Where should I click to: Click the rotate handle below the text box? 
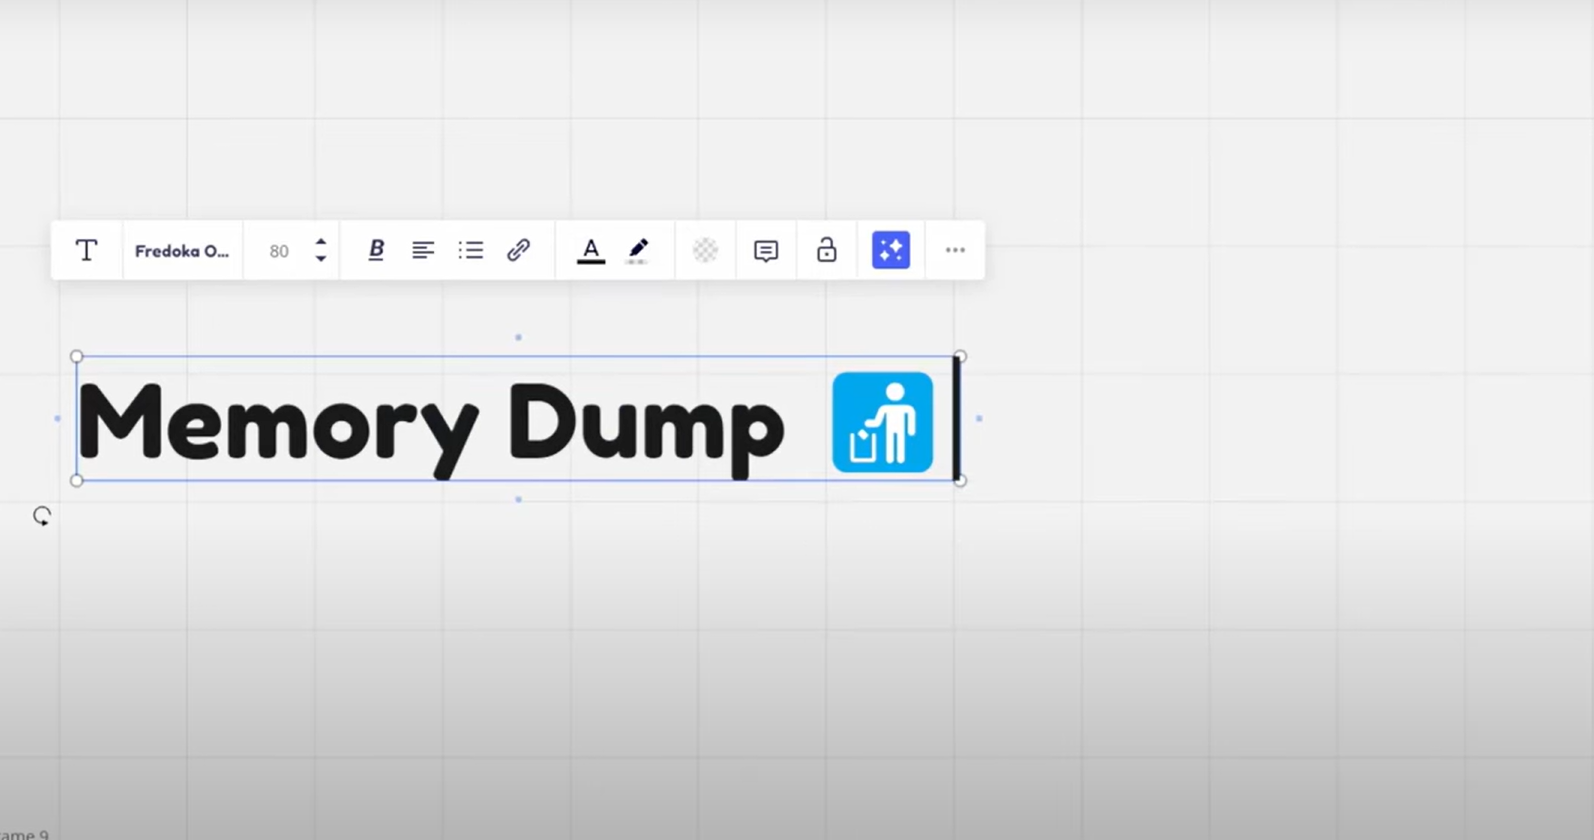click(42, 516)
